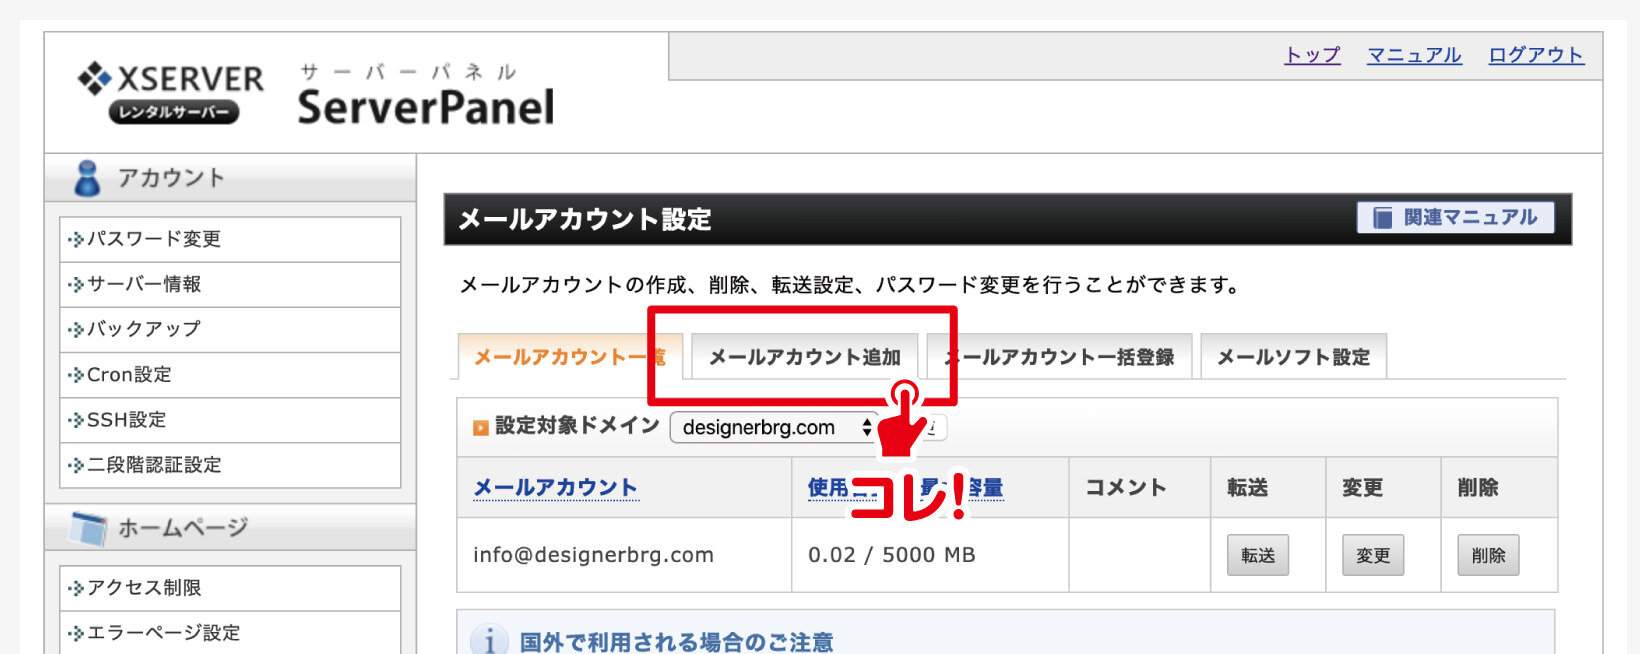Click the Account section person icon

click(87, 178)
